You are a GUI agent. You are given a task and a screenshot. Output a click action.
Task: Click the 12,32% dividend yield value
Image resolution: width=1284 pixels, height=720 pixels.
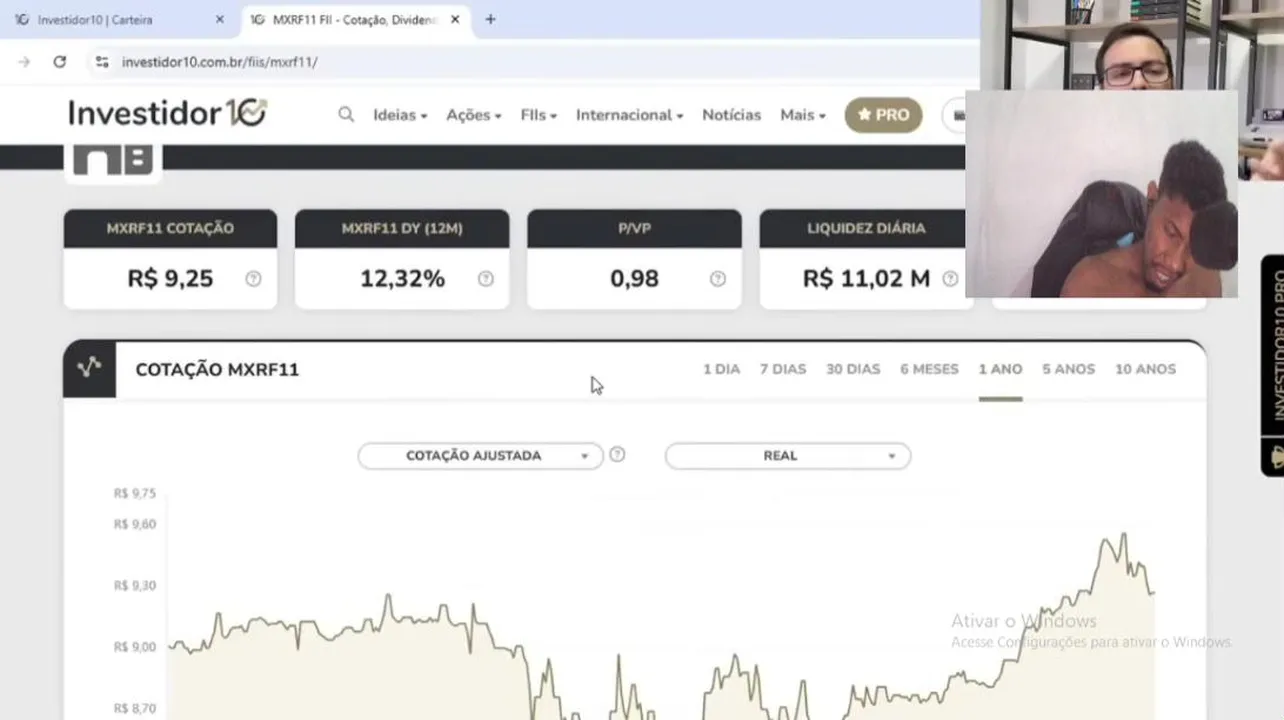point(402,279)
